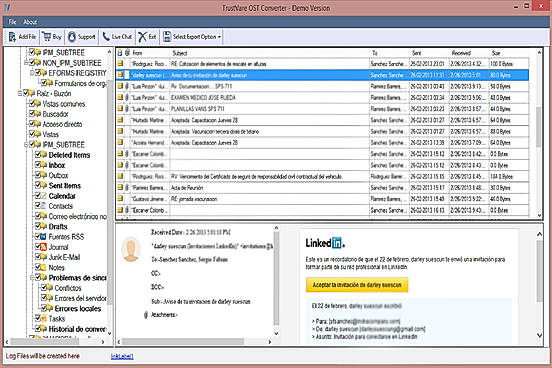This screenshot has height=368, width=552.
Task: Click the Junk E-Mail folder icon
Action: pyautogui.click(x=44, y=257)
